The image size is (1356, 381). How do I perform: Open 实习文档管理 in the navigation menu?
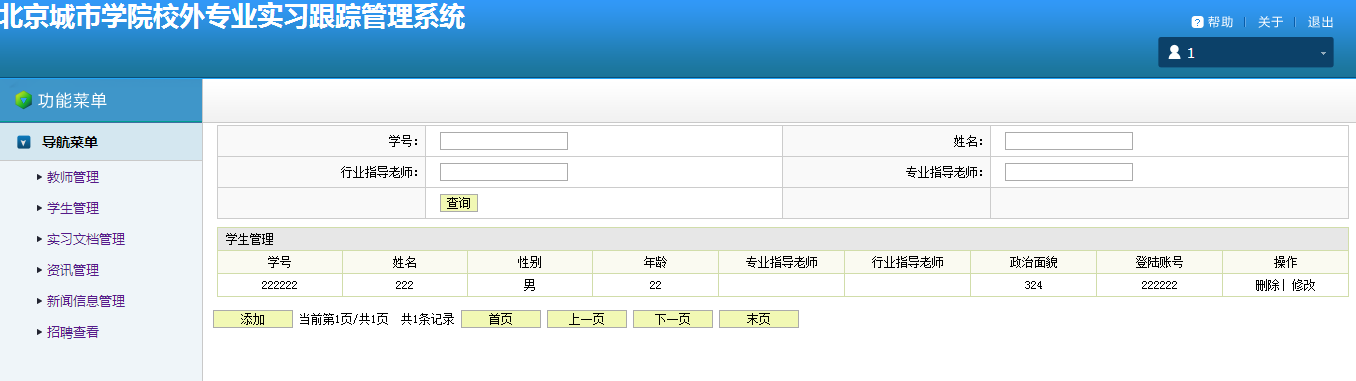coord(86,239)
